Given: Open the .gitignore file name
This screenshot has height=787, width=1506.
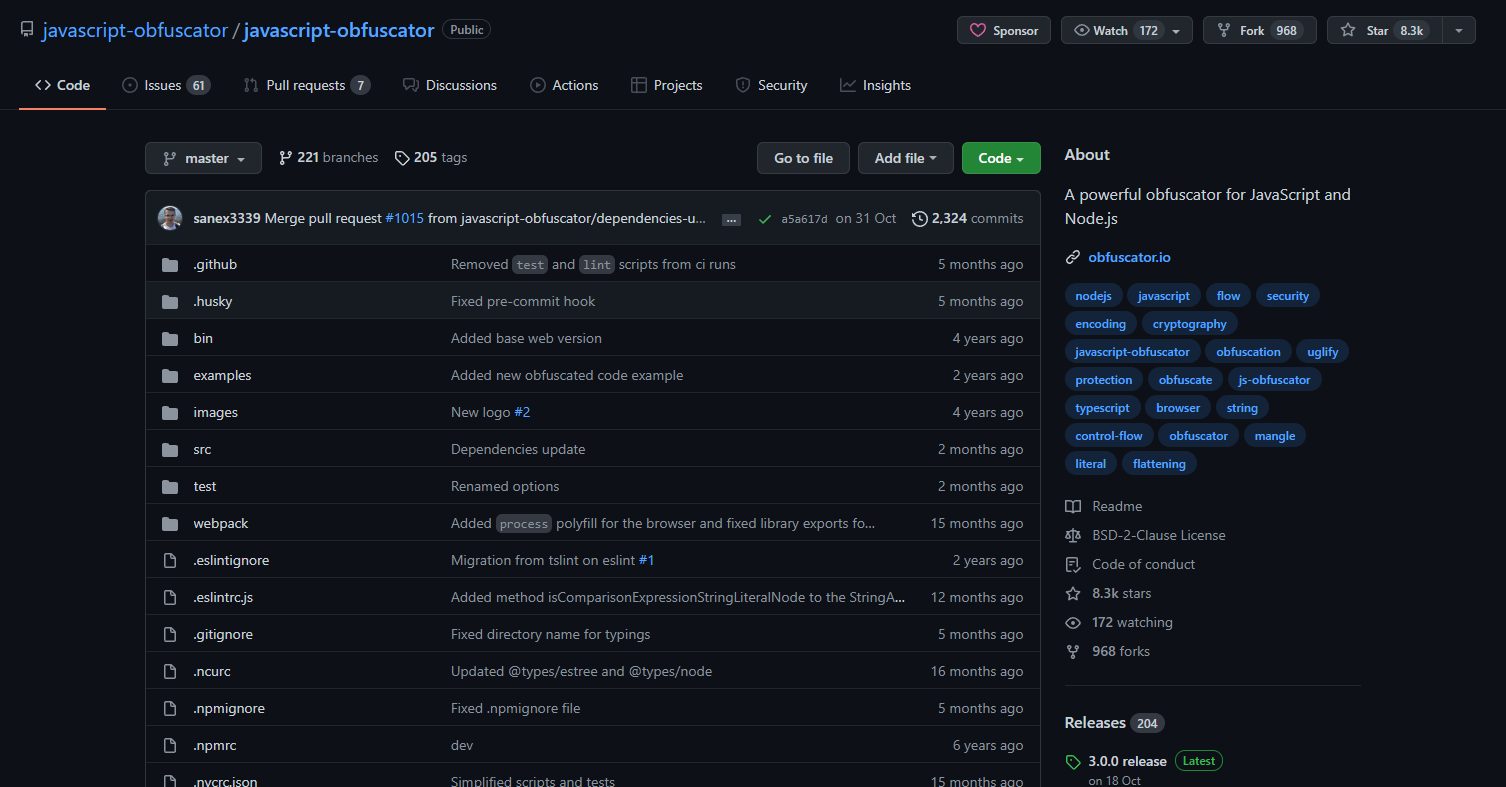Looking at the screenshot, I should (223, 634).
